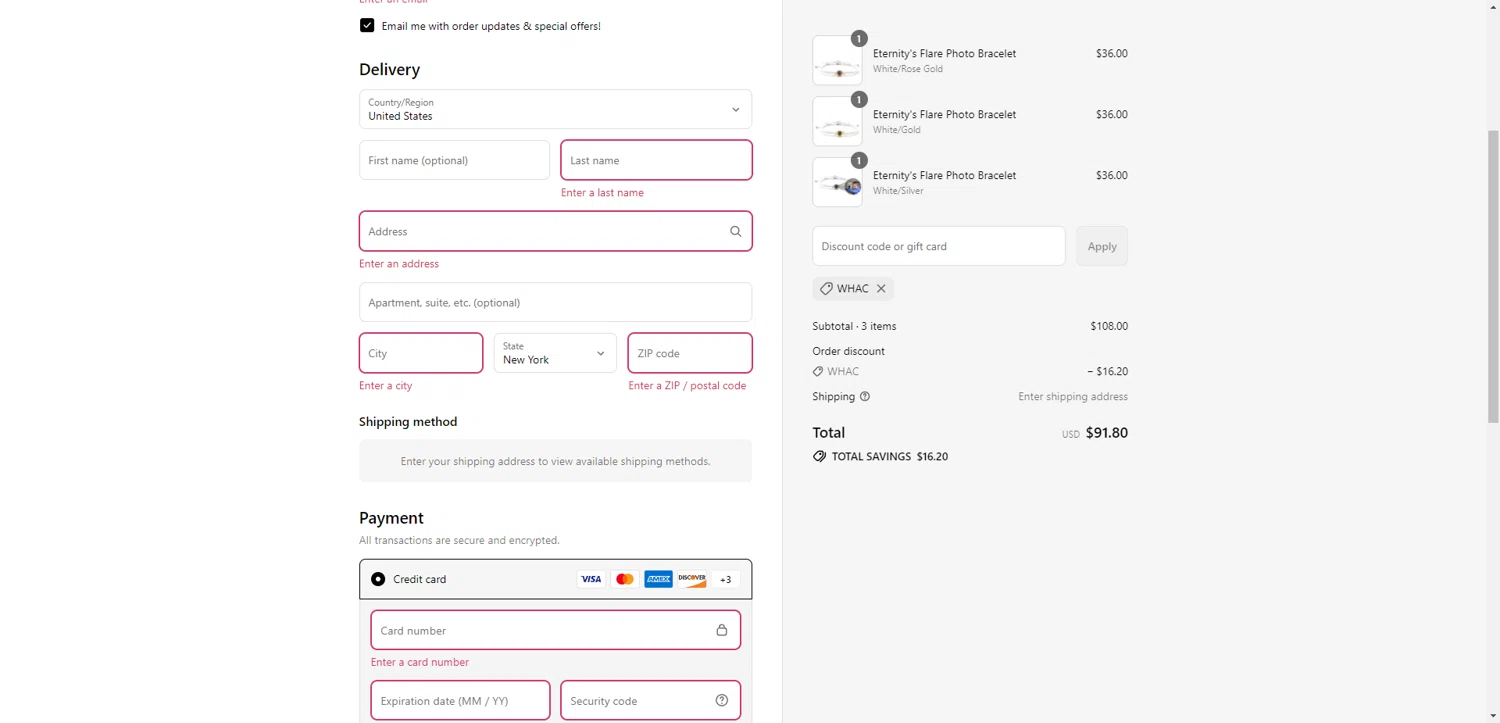1500x723 pixels.
Task: Click the Discount code or gift card field
Action: tap(939, 246)
